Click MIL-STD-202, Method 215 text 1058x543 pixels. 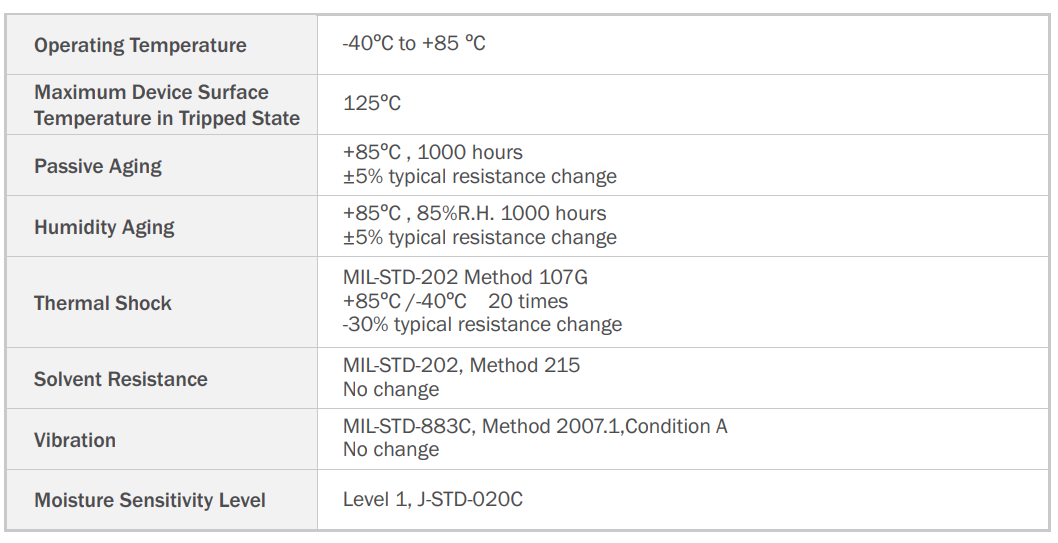coord(461,366)
